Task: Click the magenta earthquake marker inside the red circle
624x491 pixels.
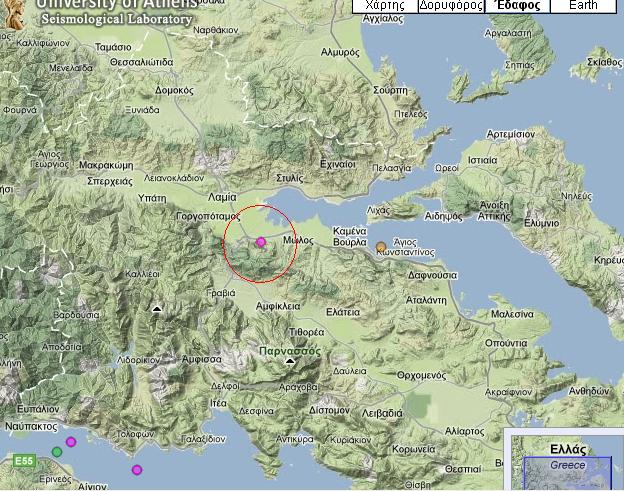Action: [x=261, y=242]
